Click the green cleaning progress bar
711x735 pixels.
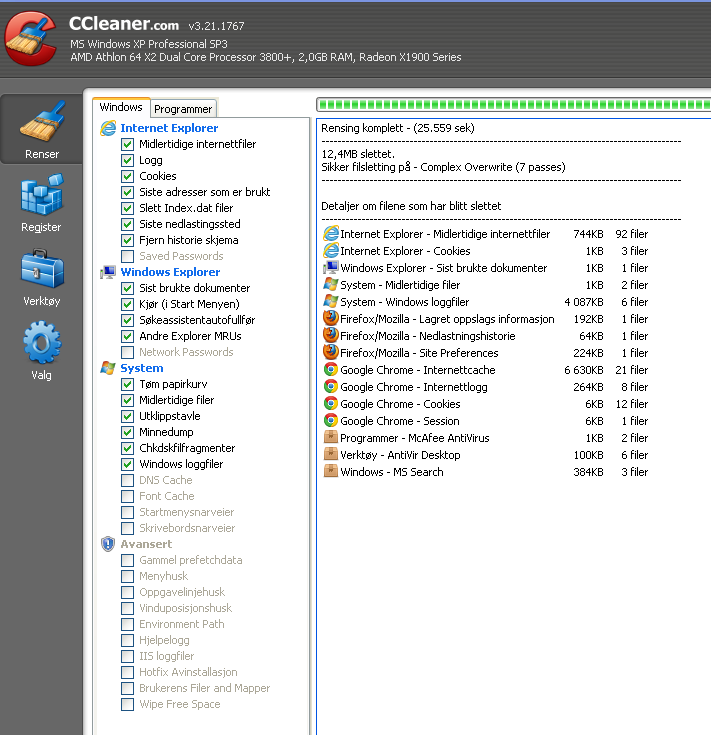[x=514, y=105]
